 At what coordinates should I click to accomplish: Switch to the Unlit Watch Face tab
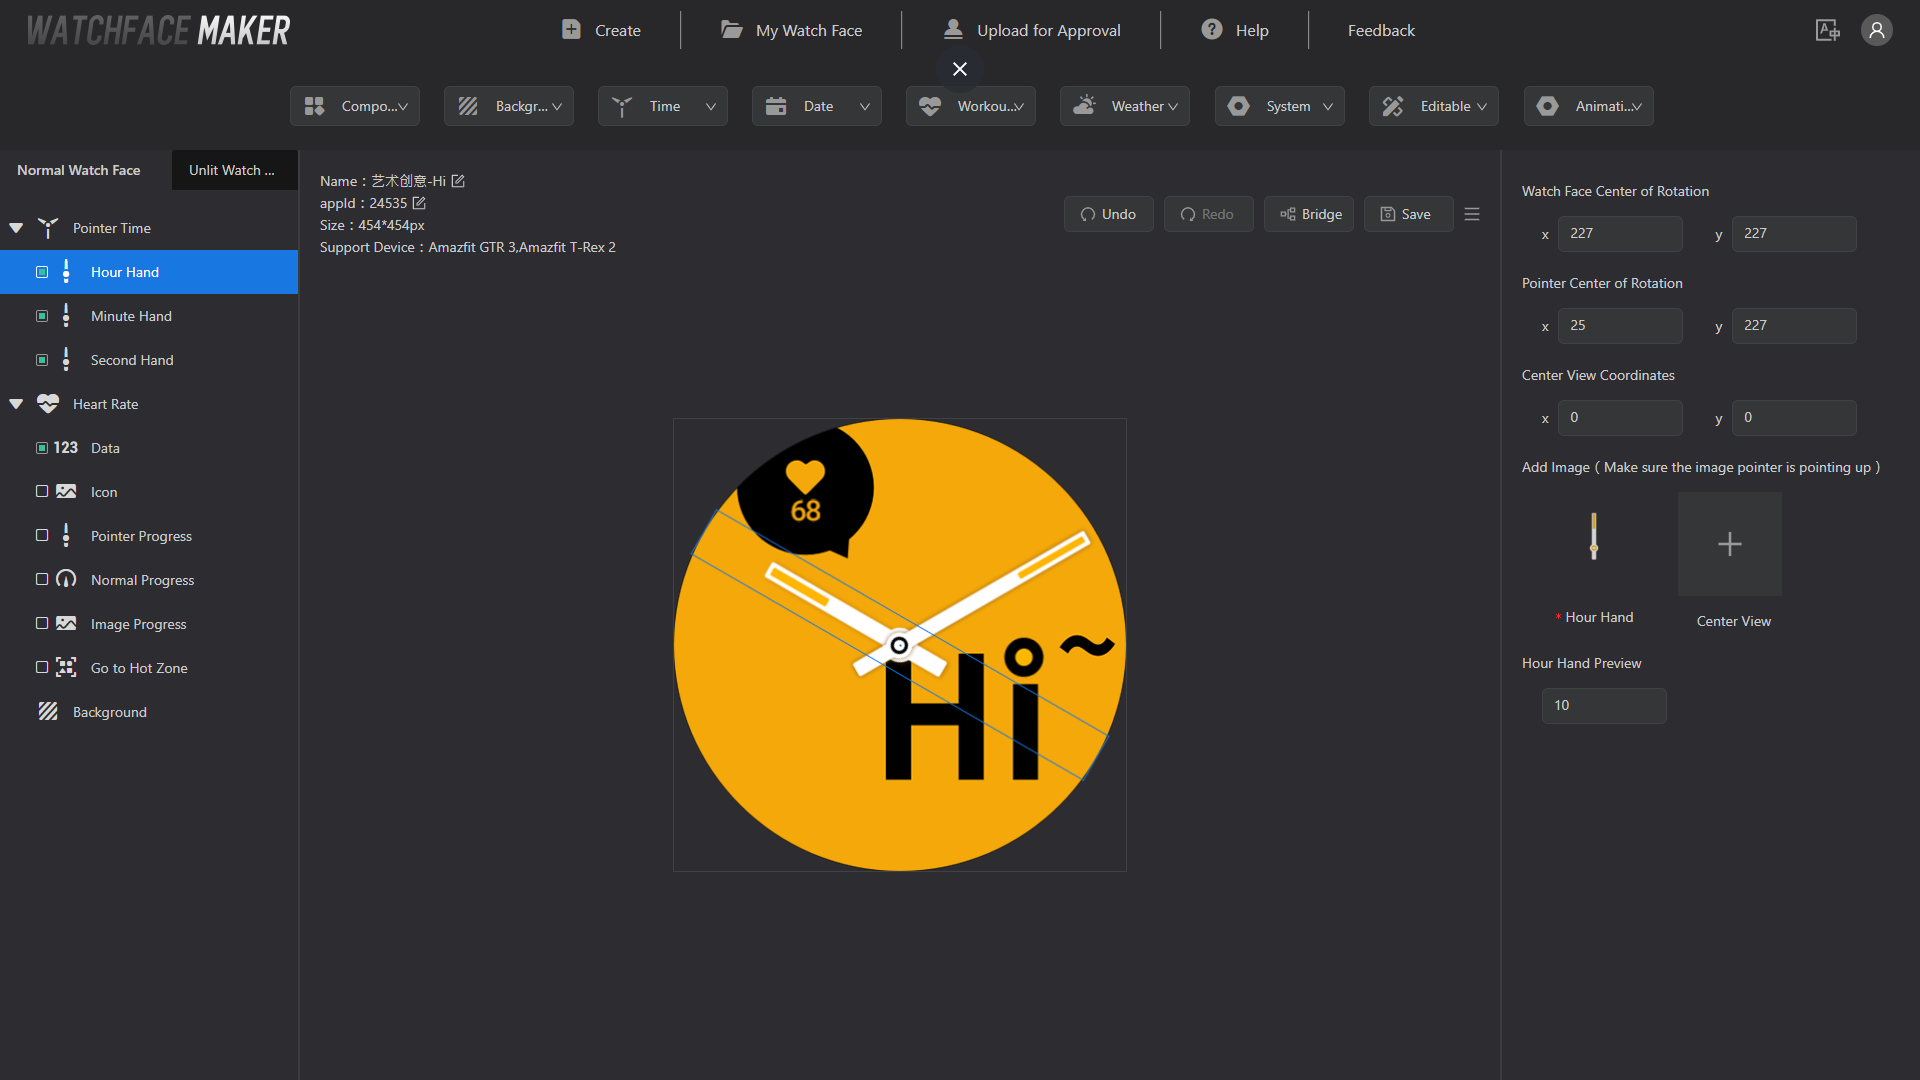(x=231, y=169)
